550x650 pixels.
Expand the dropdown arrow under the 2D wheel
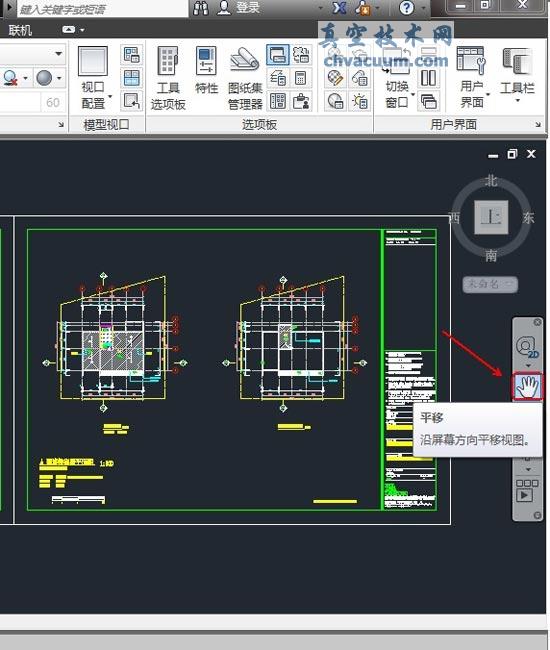[x=528, y=366]
